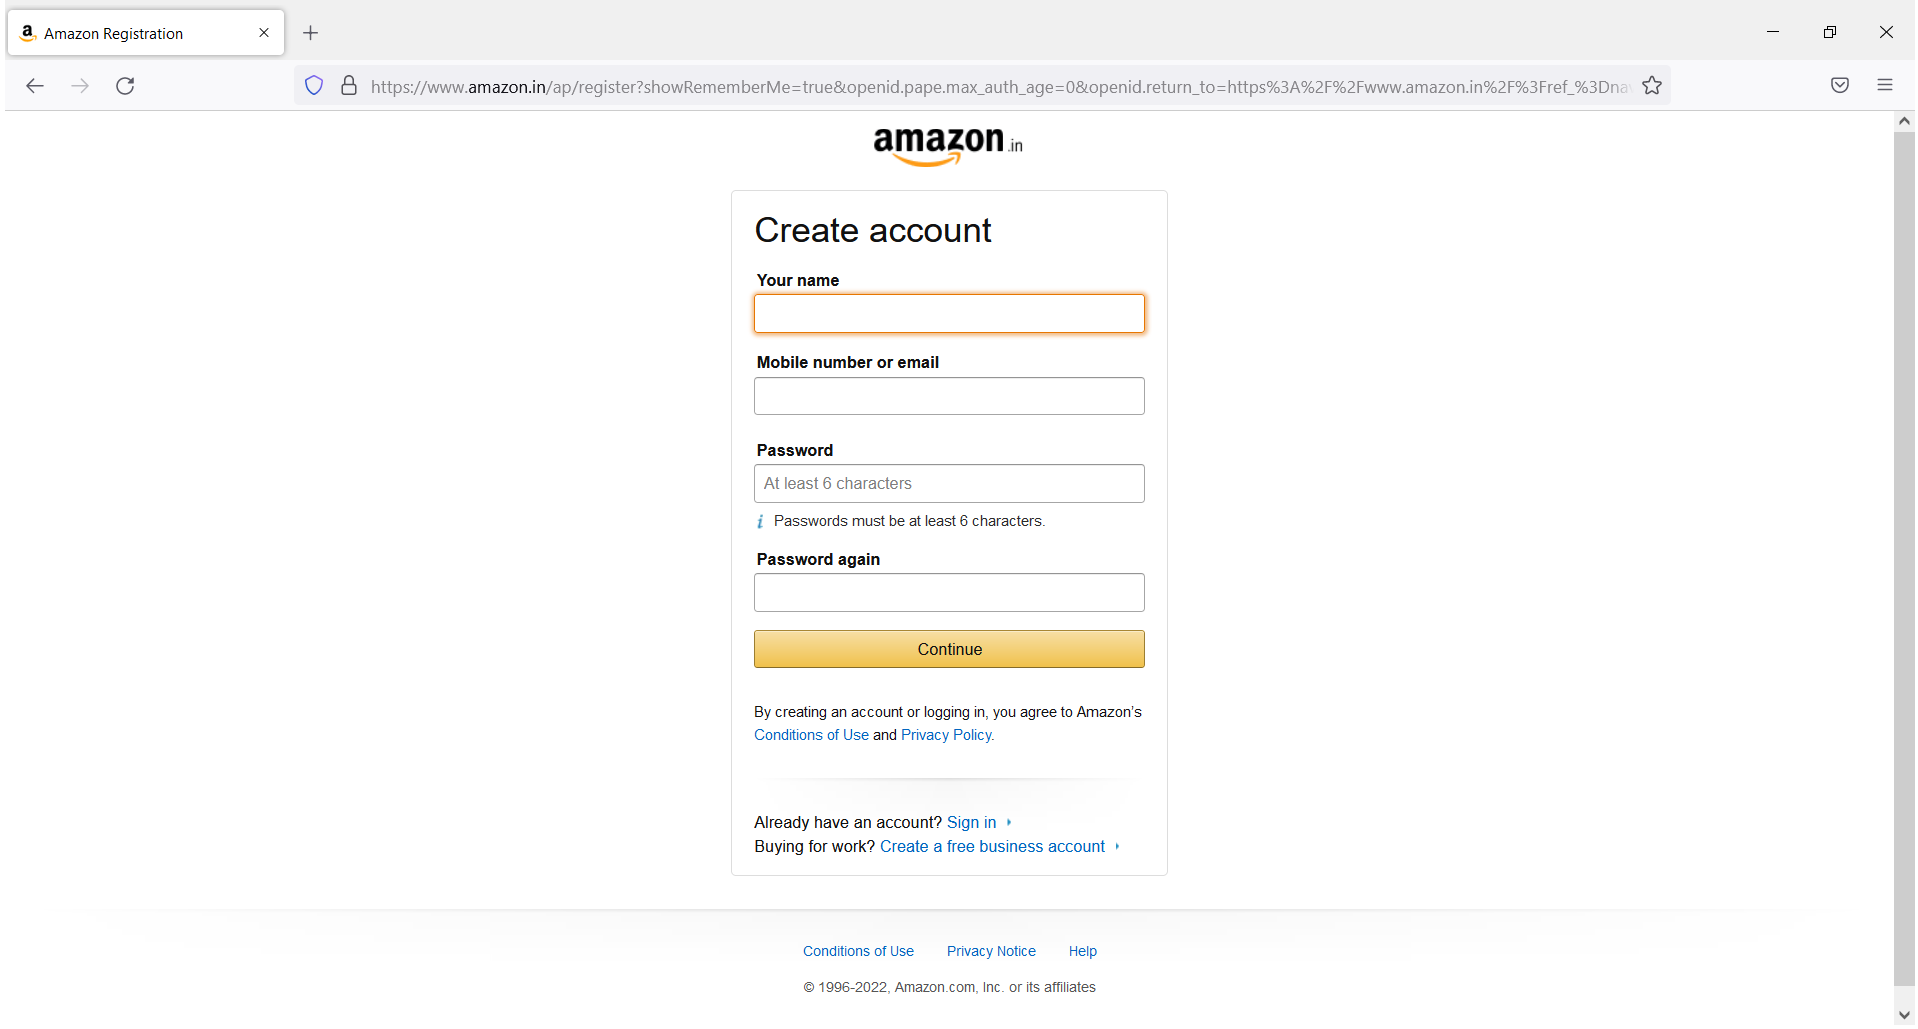Click the scrollbar down arrow
Image resolution: width=1918 pixels, height=1029 pixels.
[1904, 1015]
